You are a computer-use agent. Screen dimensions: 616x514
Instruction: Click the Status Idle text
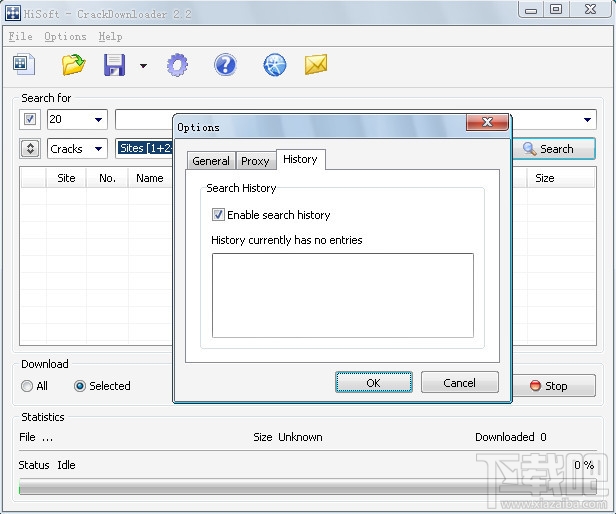[x=47, y=465]
